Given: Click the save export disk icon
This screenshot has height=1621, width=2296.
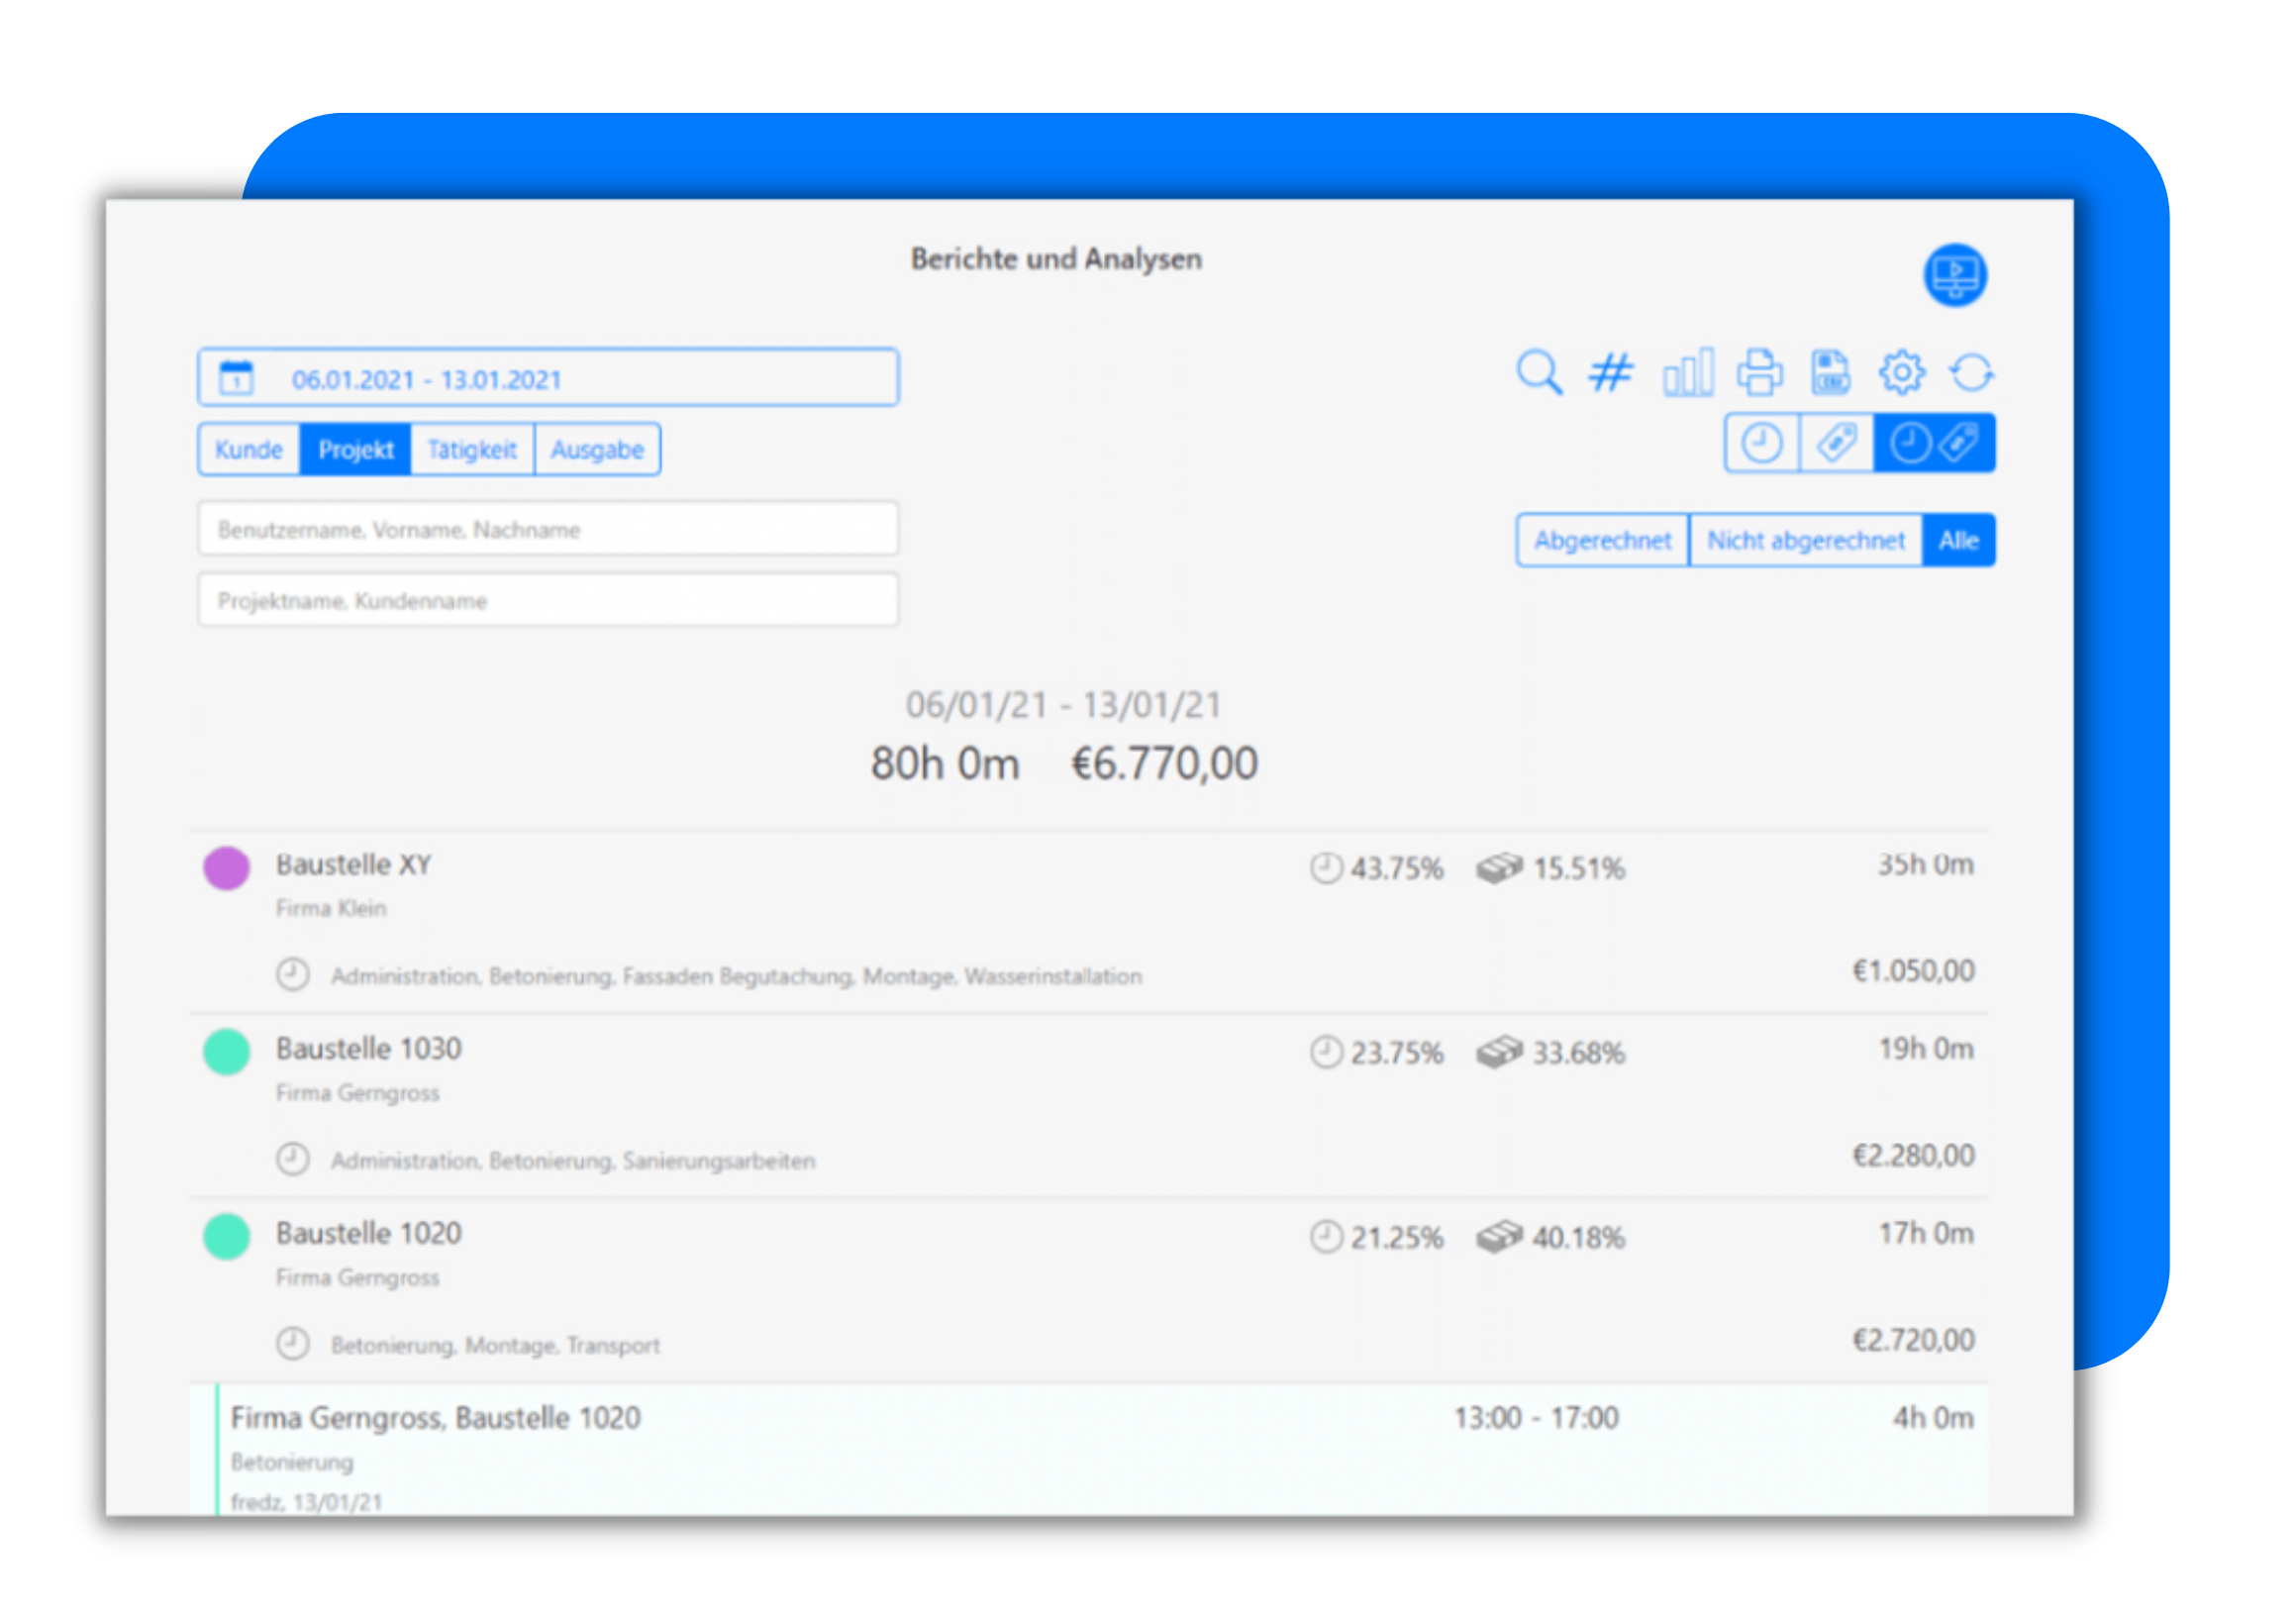Looking at the screenshot, I should 1830,373.
